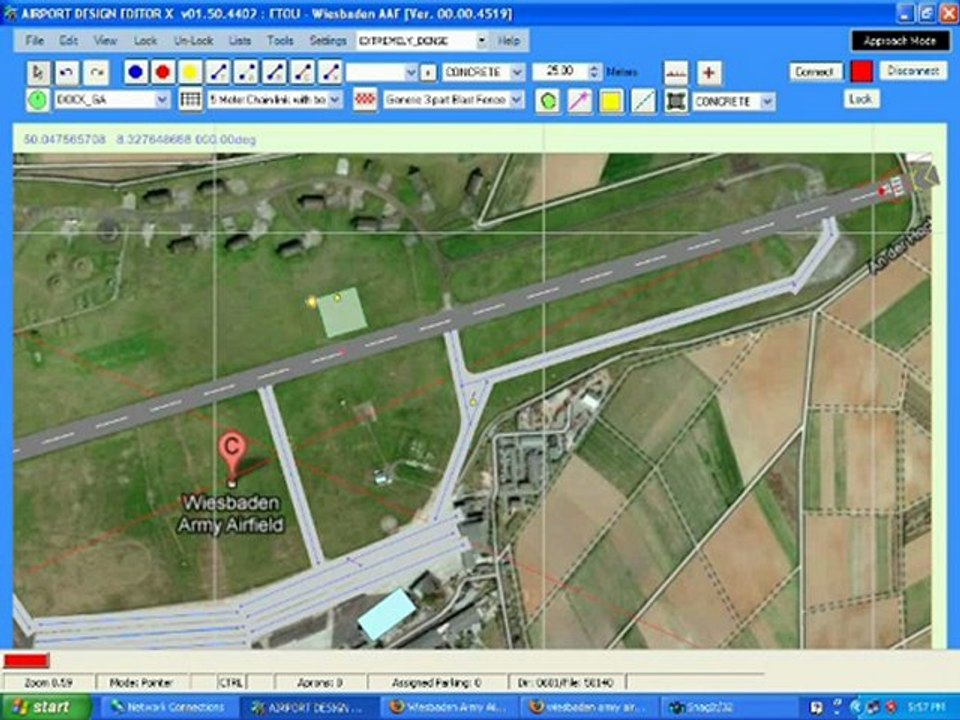Click the latitude longitude coordinates readout
Screen dimensions: 960x720
pyautogui.click(x=140, y=140)
